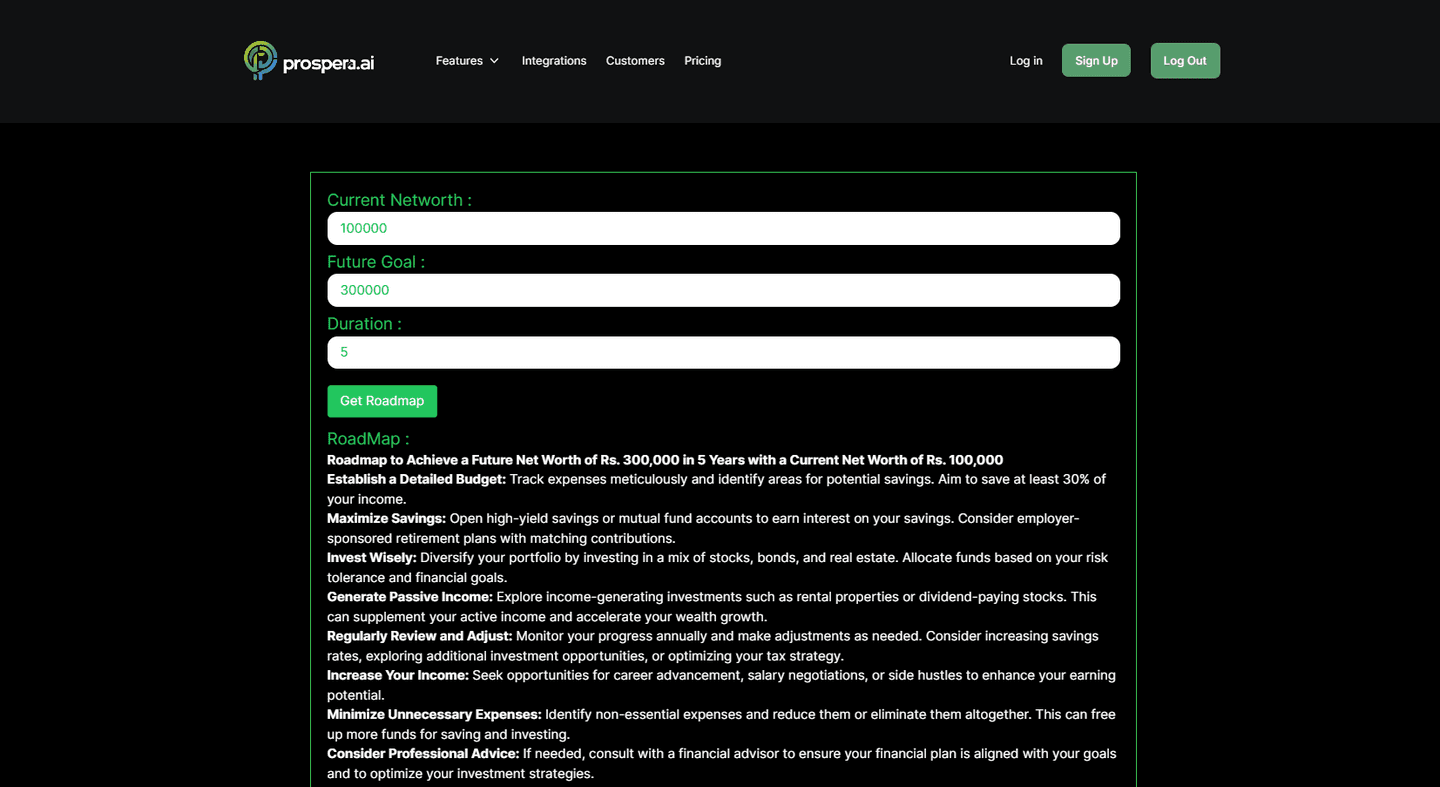The width and height of the screenshot is (1440, 787).
Task: Click the 'Increase Your Income:' text
Action: tap(398, 675)
